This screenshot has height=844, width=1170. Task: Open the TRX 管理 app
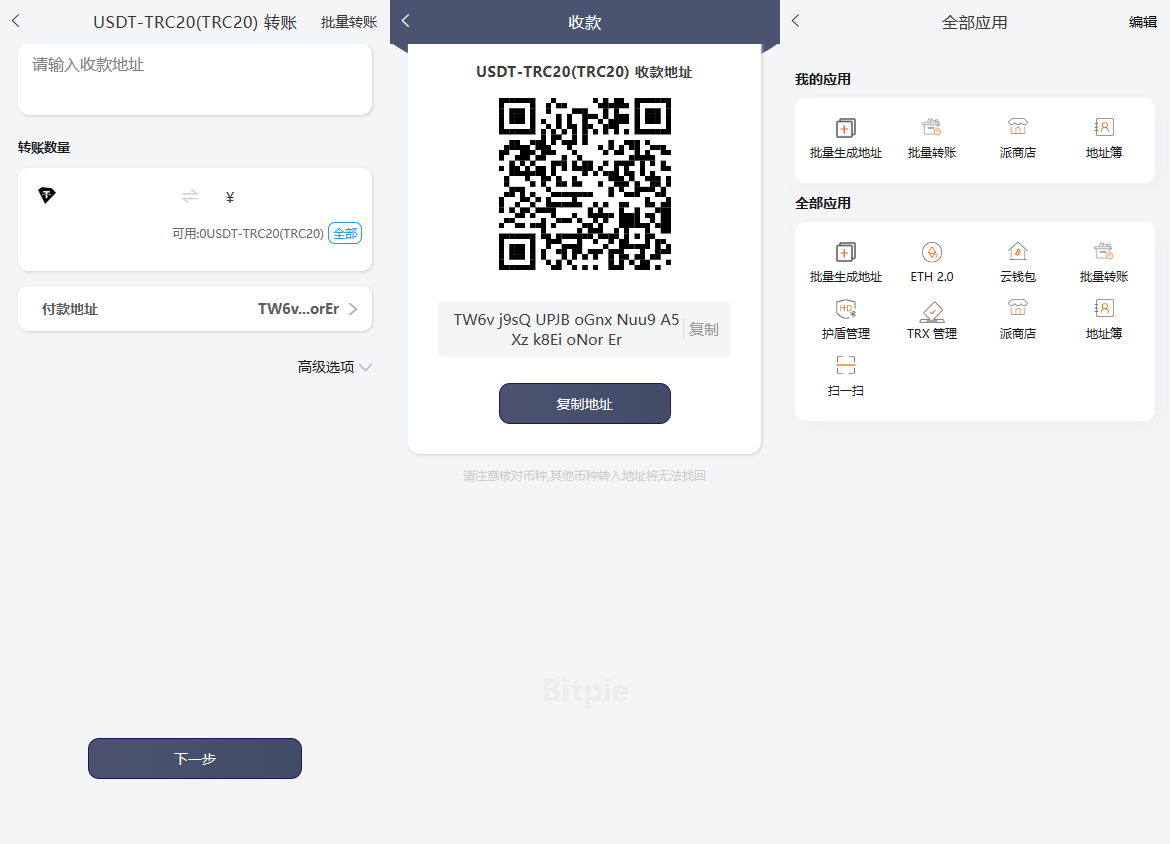point(932,319)
